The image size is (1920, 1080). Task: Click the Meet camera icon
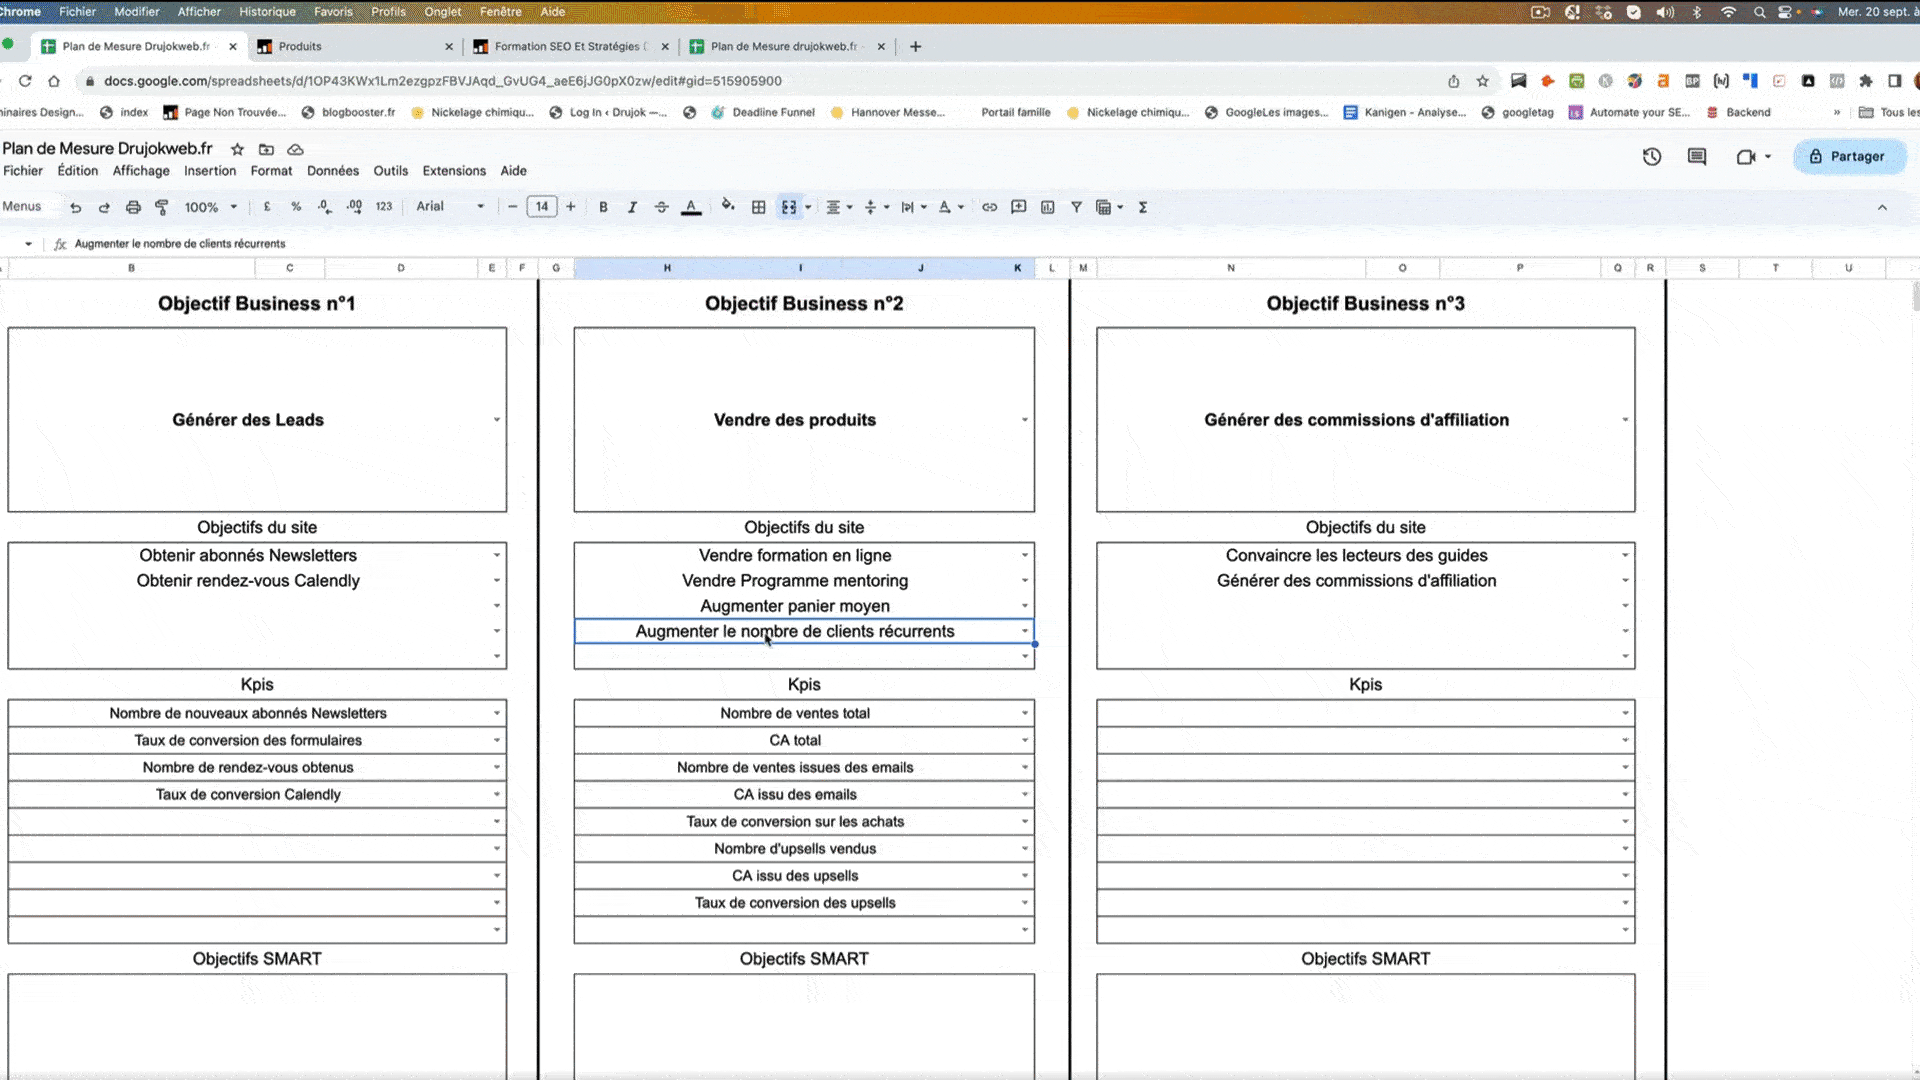(1747, 157)
